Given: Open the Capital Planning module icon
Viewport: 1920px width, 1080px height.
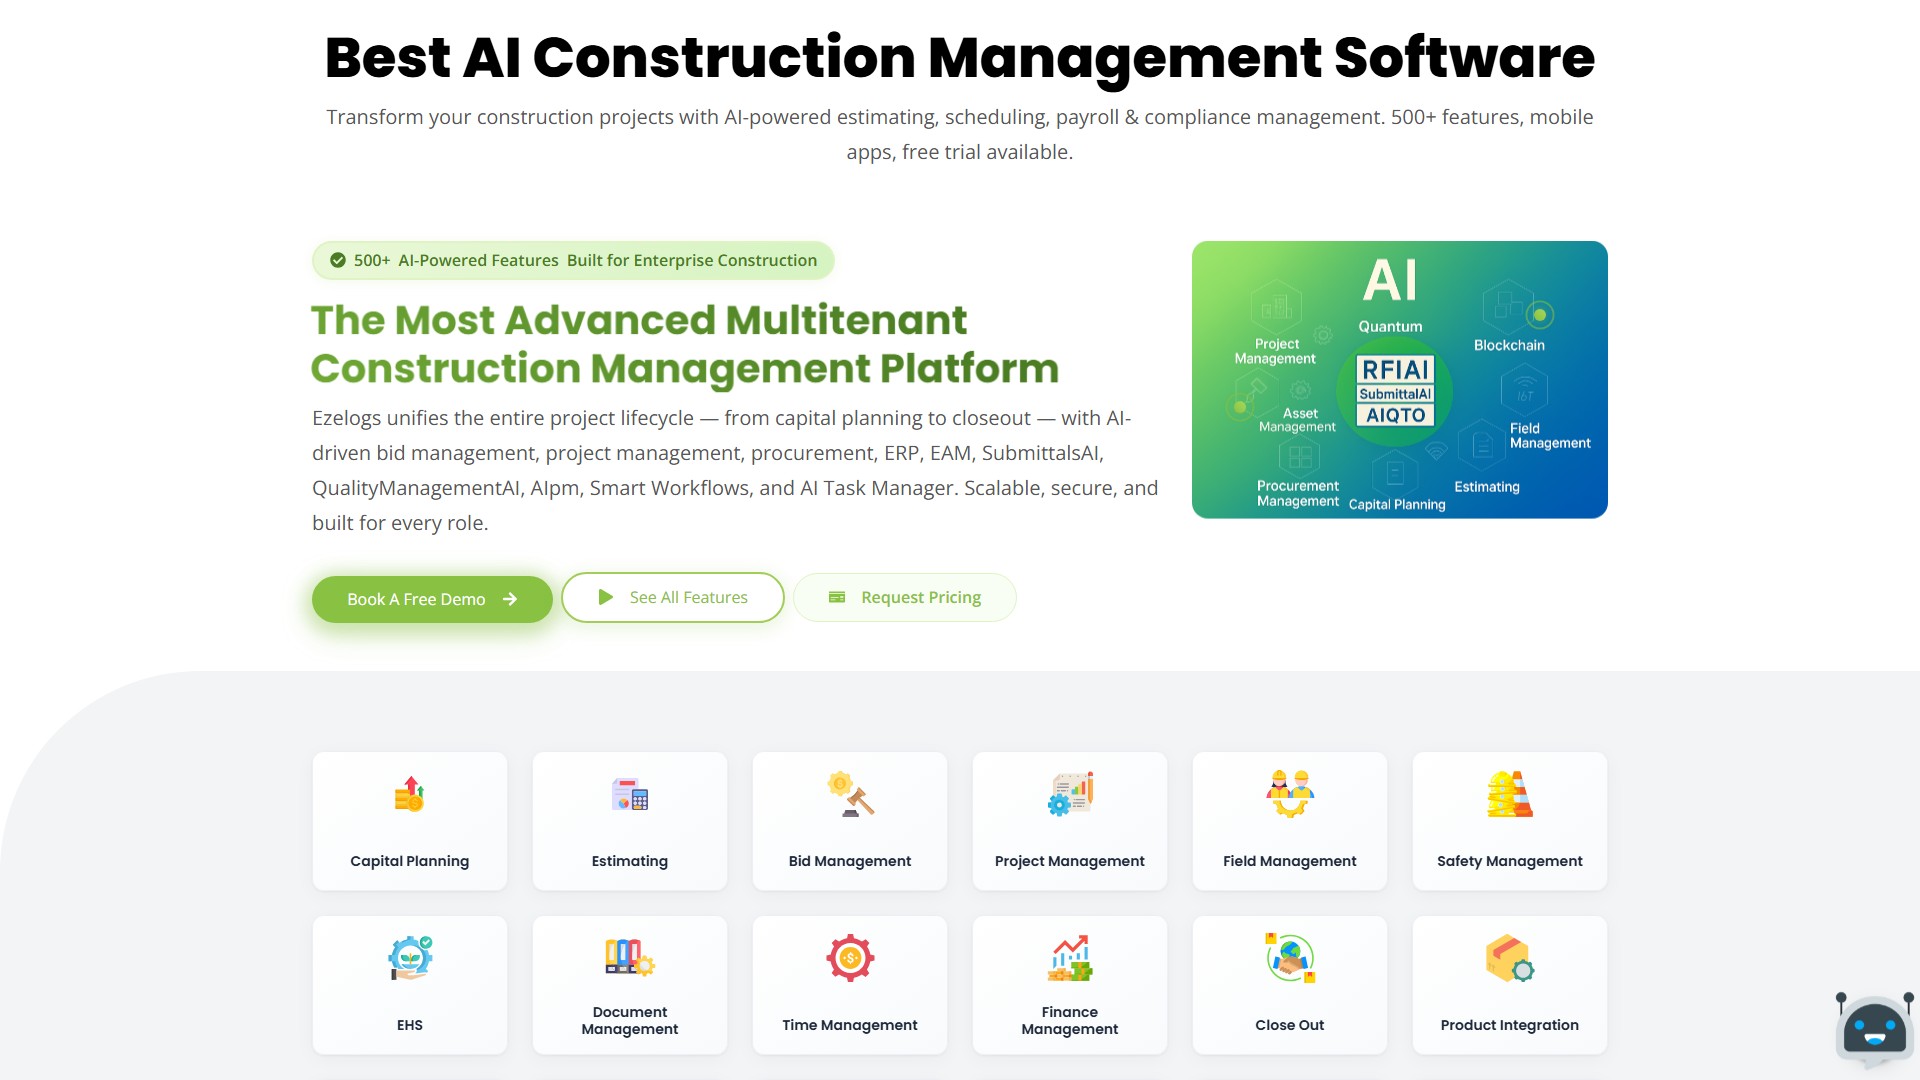Looking at the screenshot, I should tap(409, 796).
